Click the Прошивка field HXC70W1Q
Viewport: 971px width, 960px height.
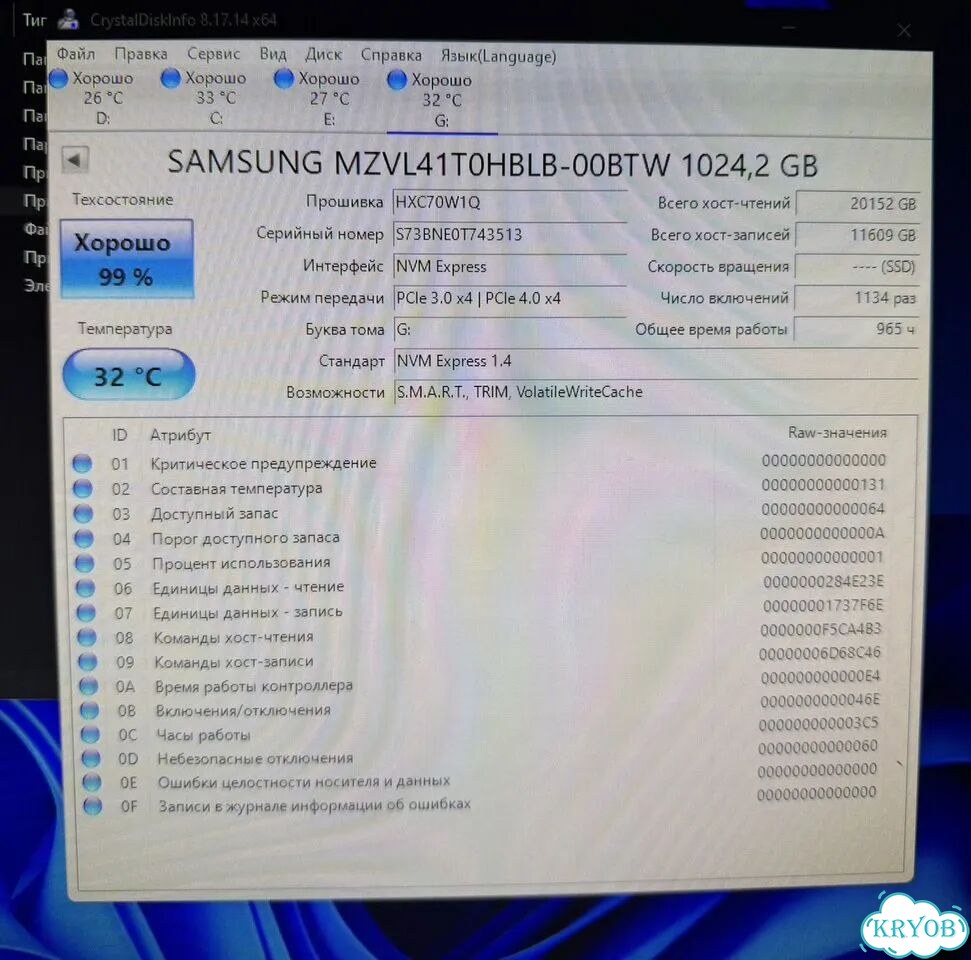(510, 202)
